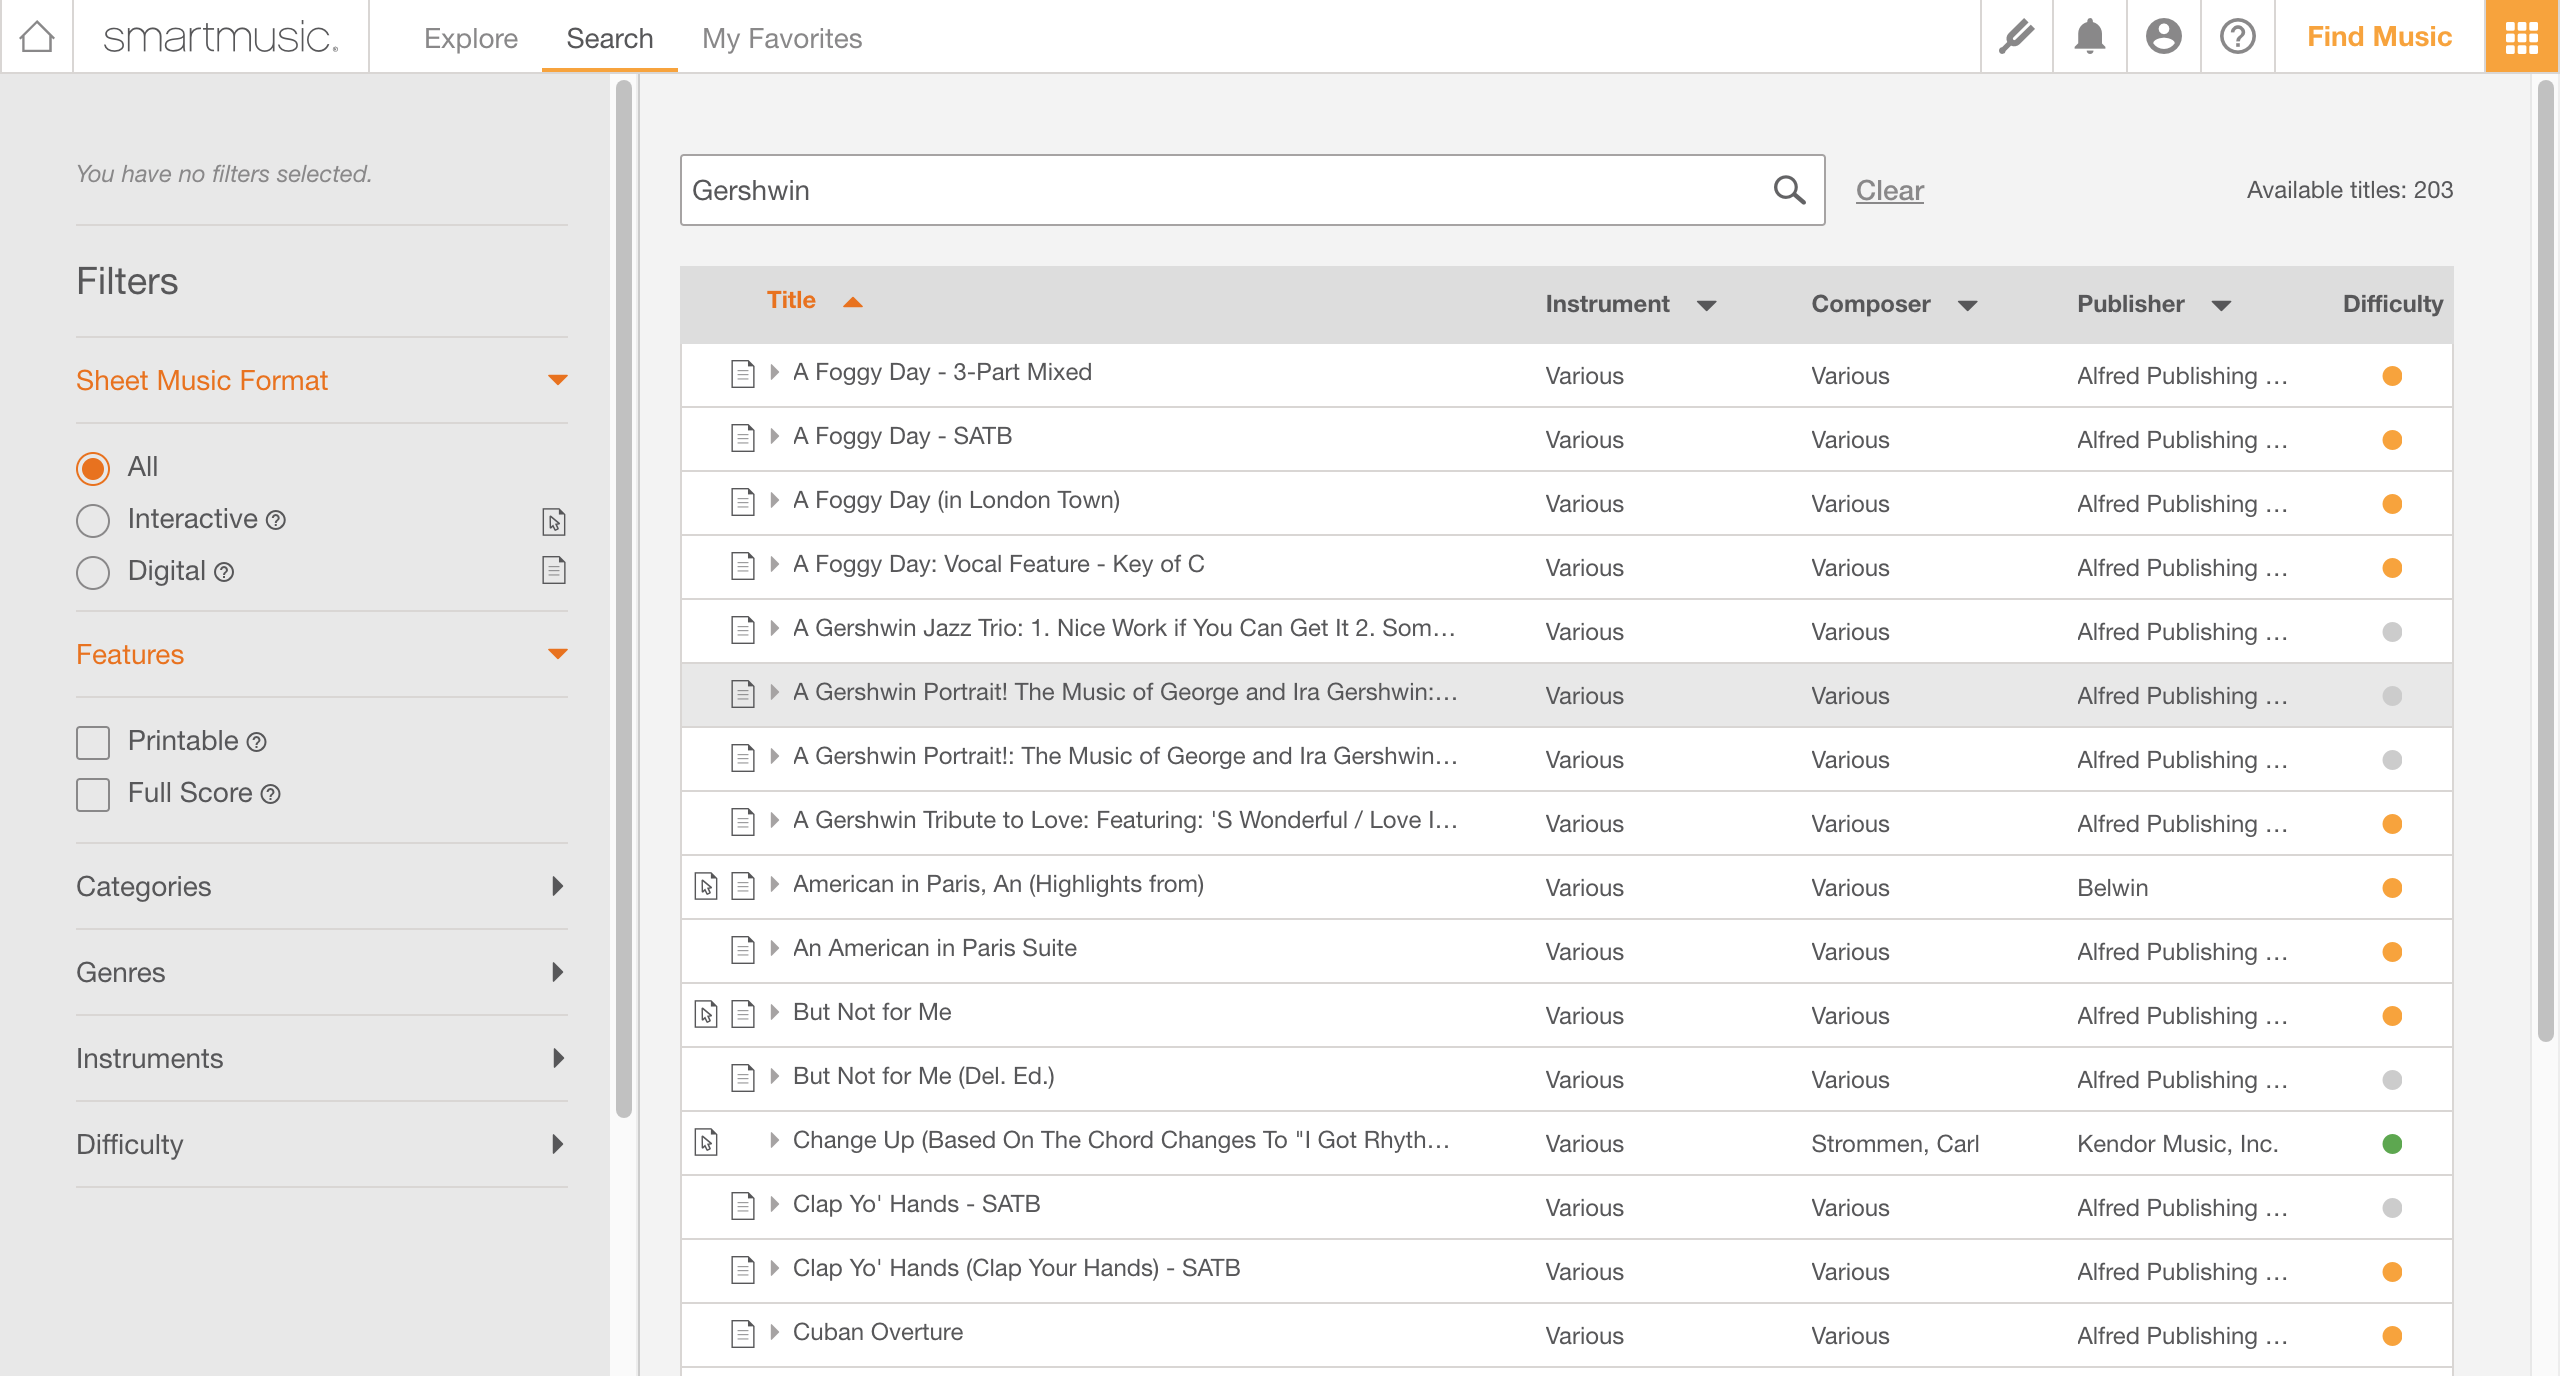
Task: Click green difficulty dot for Change Up
Action: 2392,1143
